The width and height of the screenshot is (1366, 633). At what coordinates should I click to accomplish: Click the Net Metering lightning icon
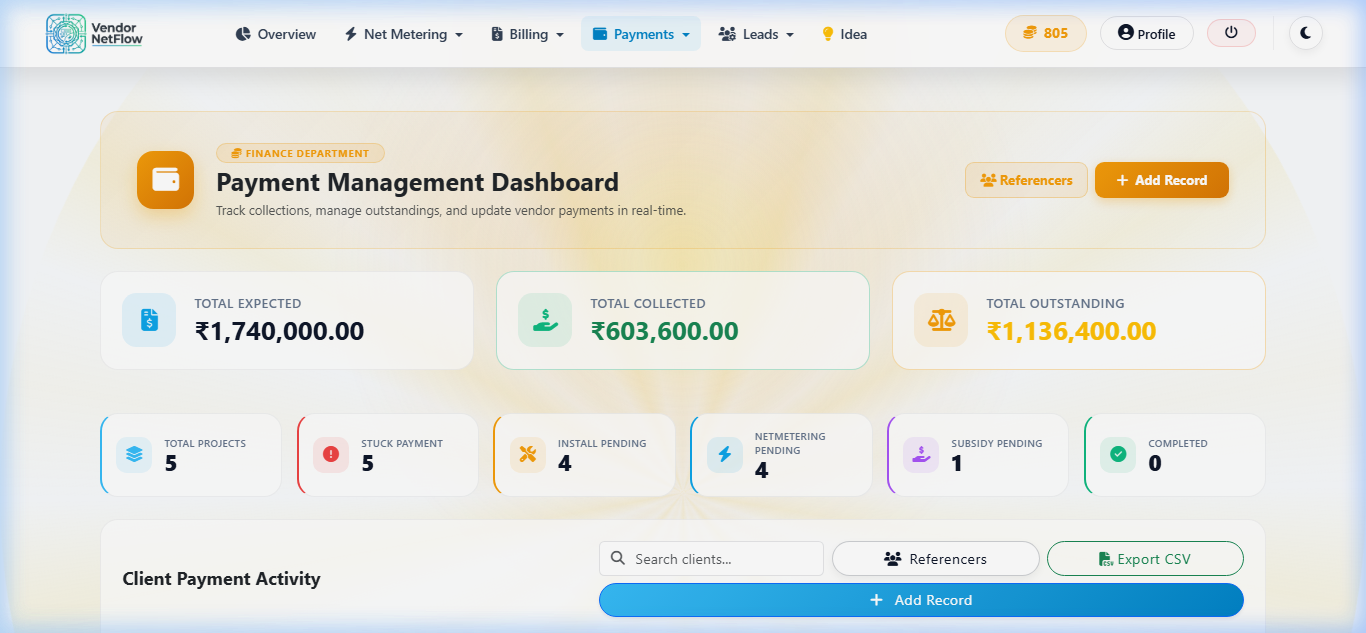351,34
